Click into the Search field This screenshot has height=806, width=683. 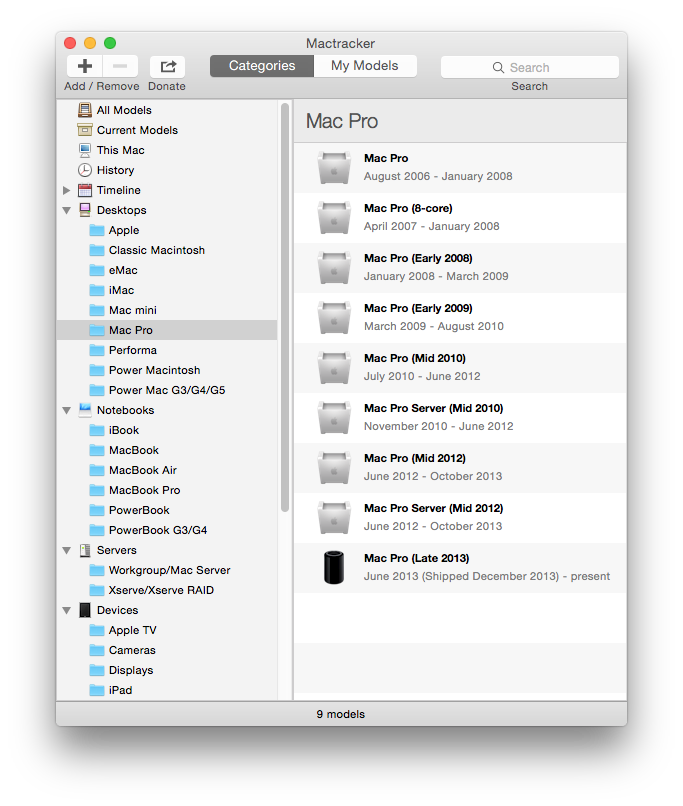tap(530, 67)
